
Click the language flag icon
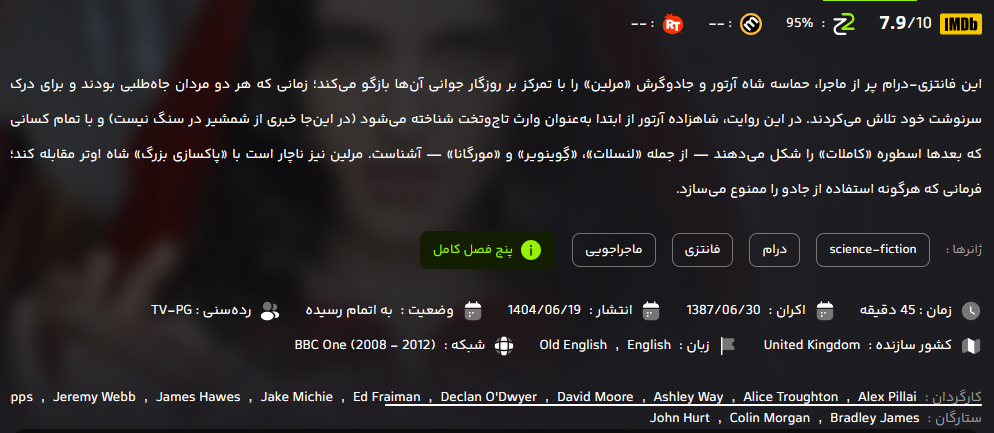coord(726,346)
